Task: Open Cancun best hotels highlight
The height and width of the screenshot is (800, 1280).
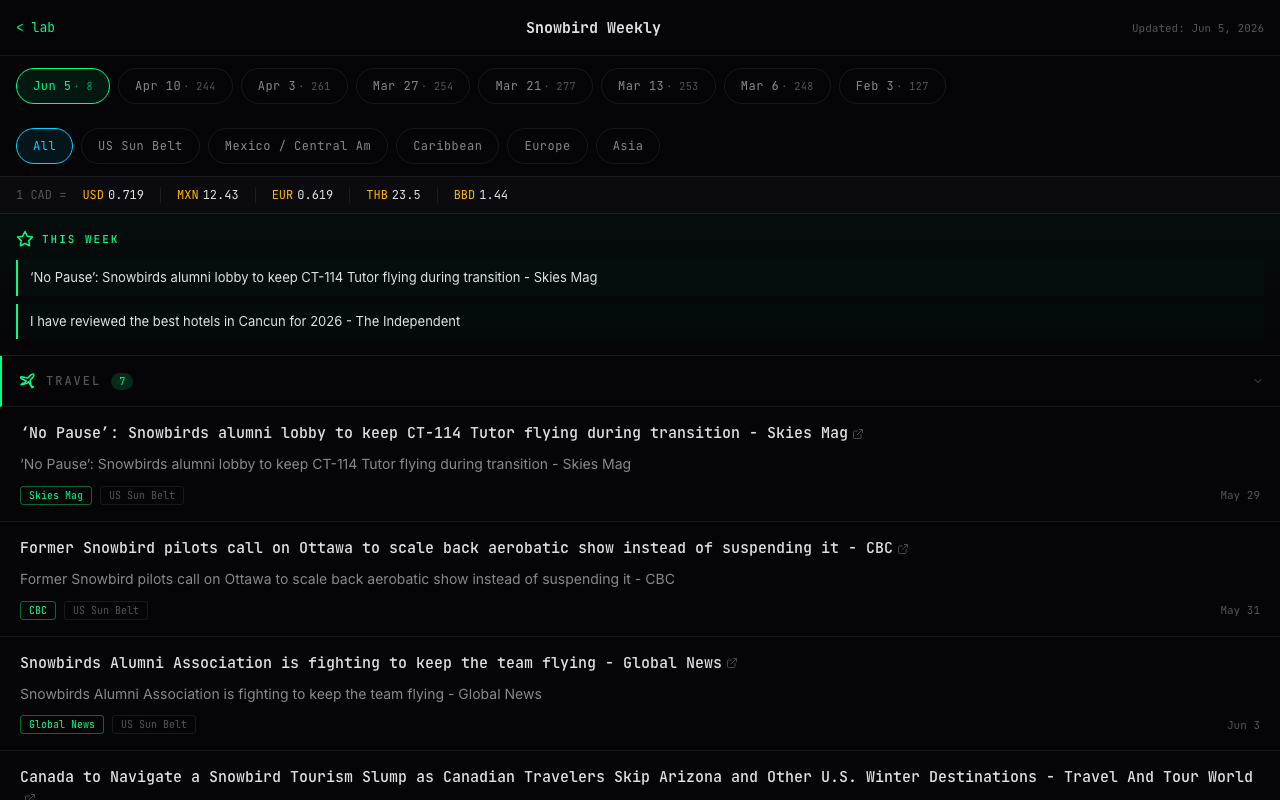Action: (x=640, y=322)
